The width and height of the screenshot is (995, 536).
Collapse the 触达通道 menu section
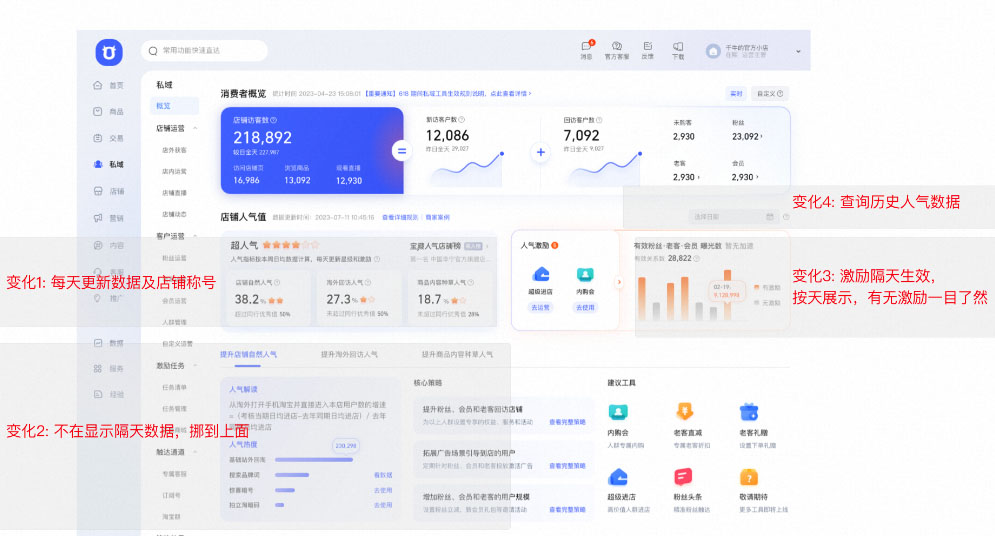(195, 452)
